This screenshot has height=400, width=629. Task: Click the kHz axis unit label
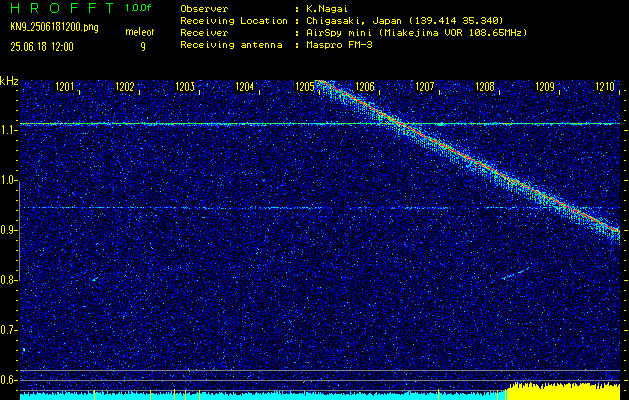(9, 81)
